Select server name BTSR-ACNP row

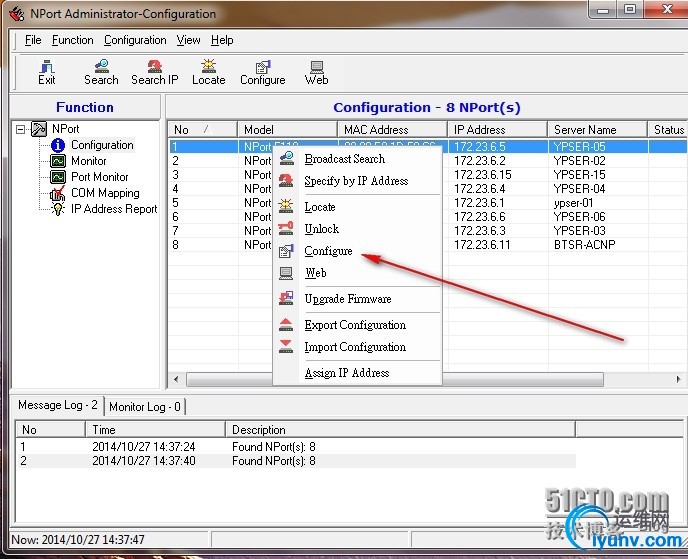point(584,245)
